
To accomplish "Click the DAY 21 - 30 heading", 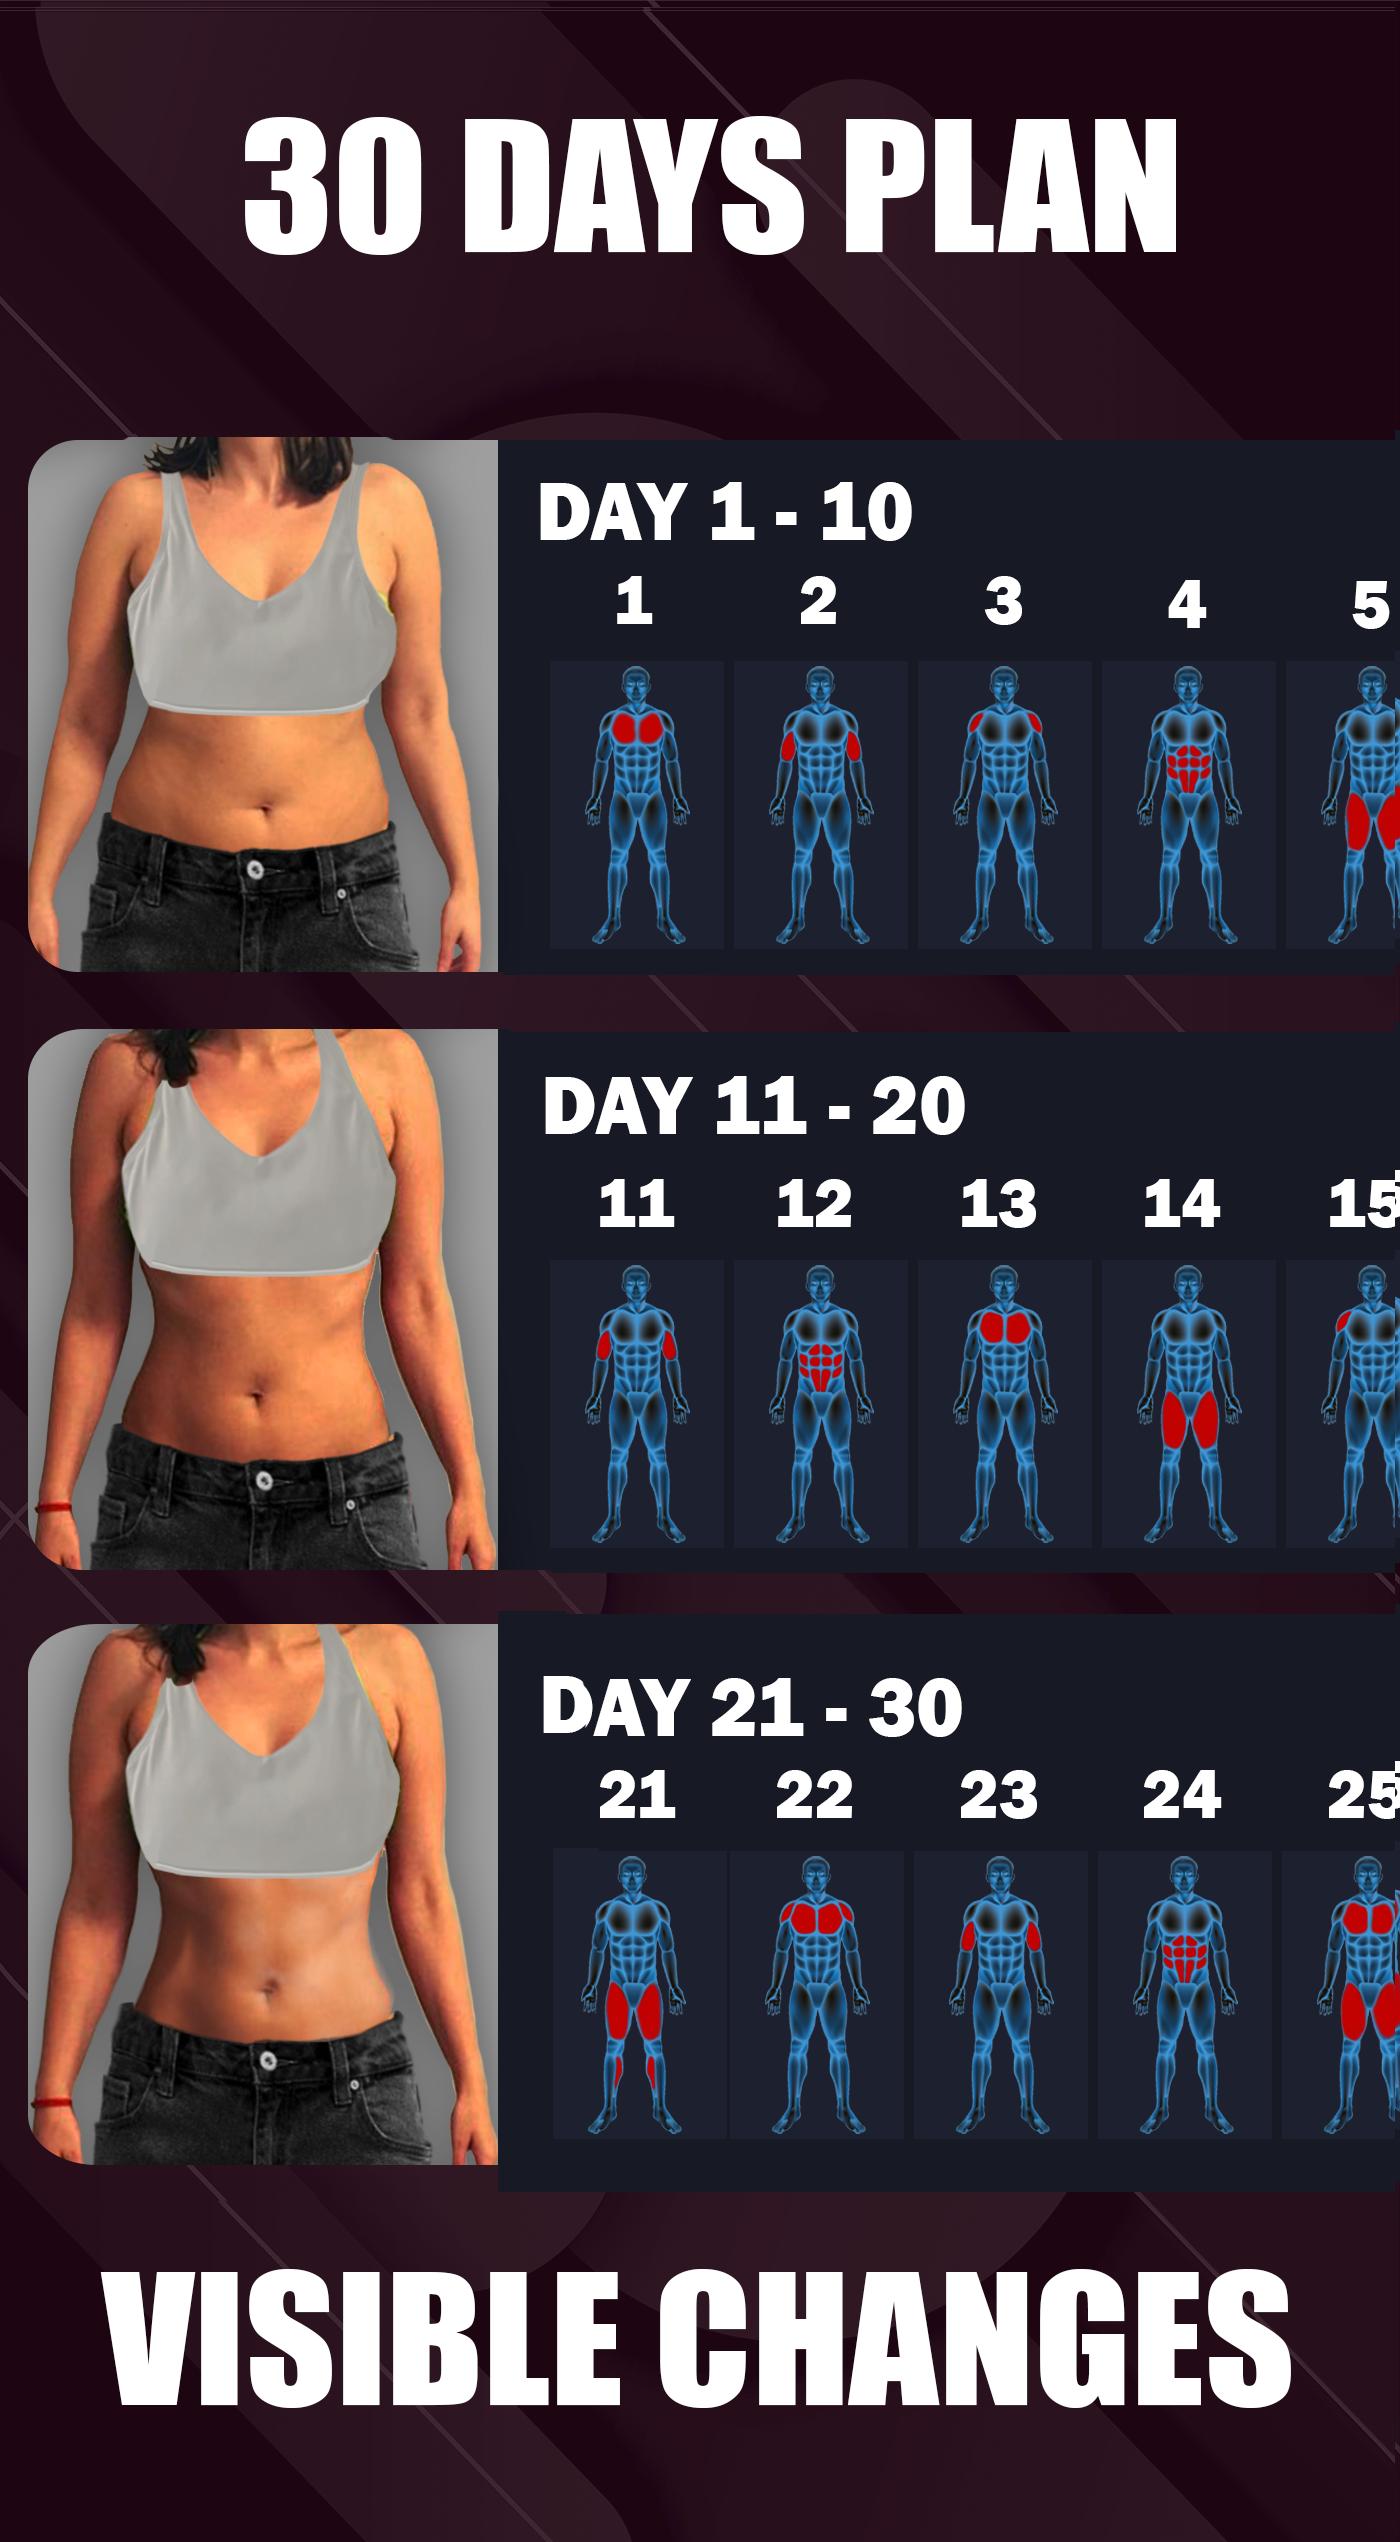I will click(751, 1706).
